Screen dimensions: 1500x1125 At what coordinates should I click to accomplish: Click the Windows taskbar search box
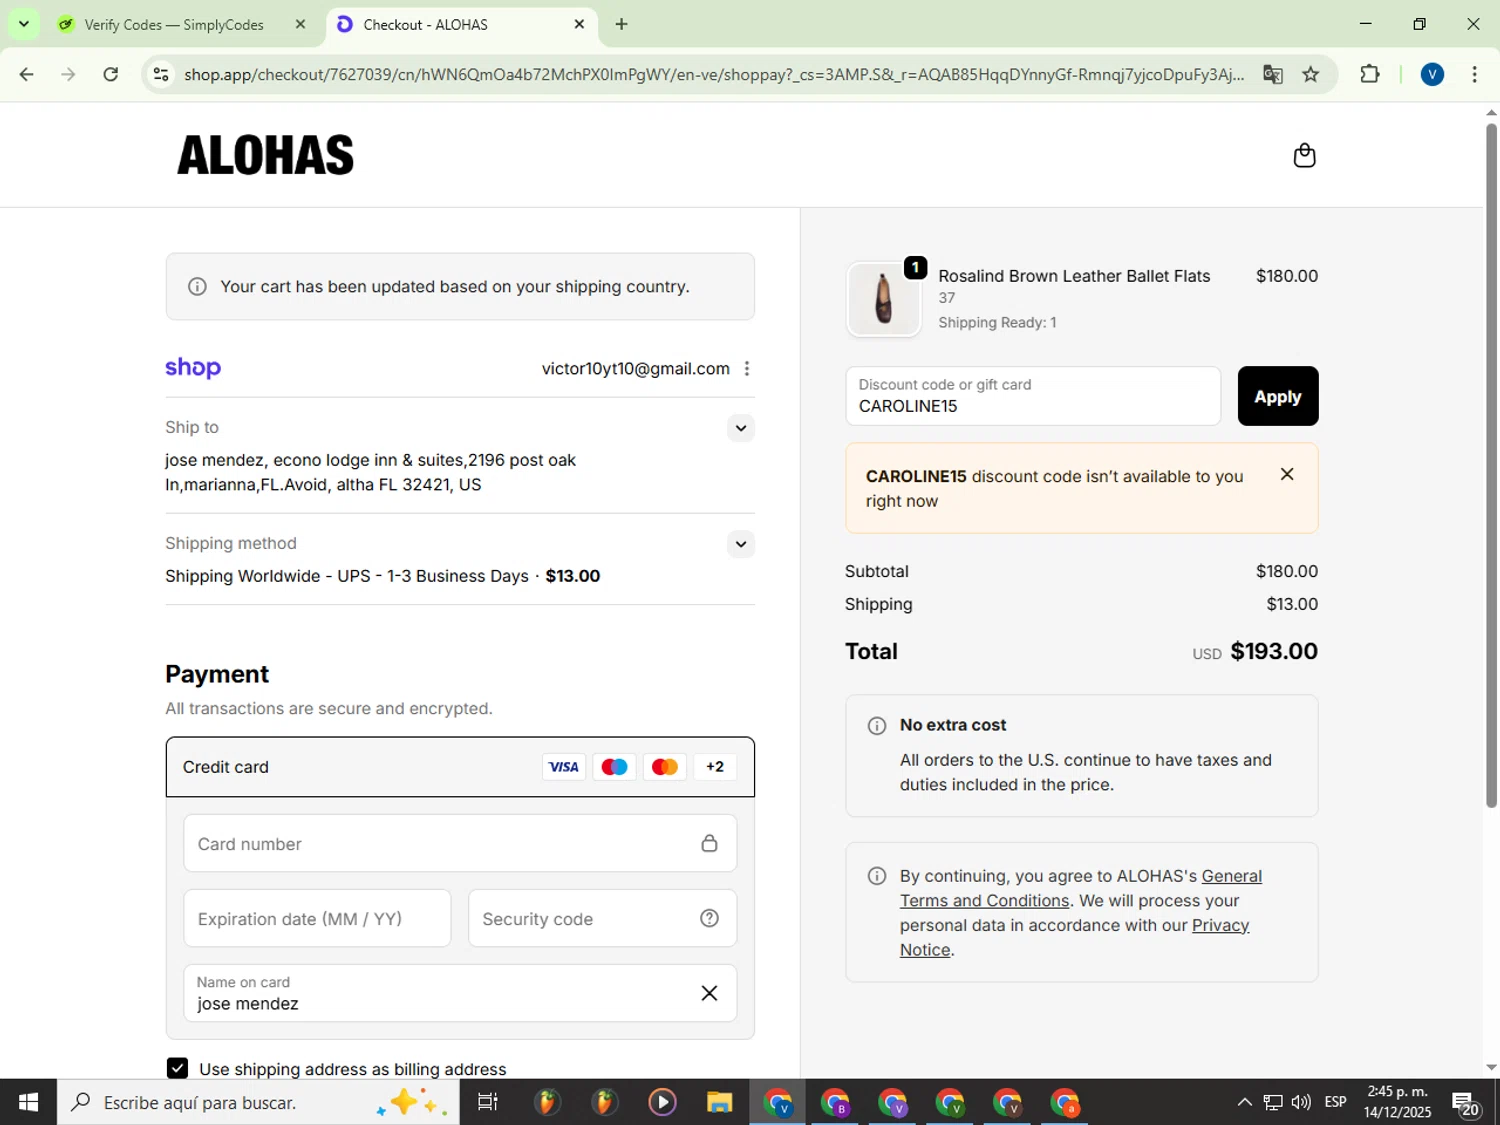258,1102
